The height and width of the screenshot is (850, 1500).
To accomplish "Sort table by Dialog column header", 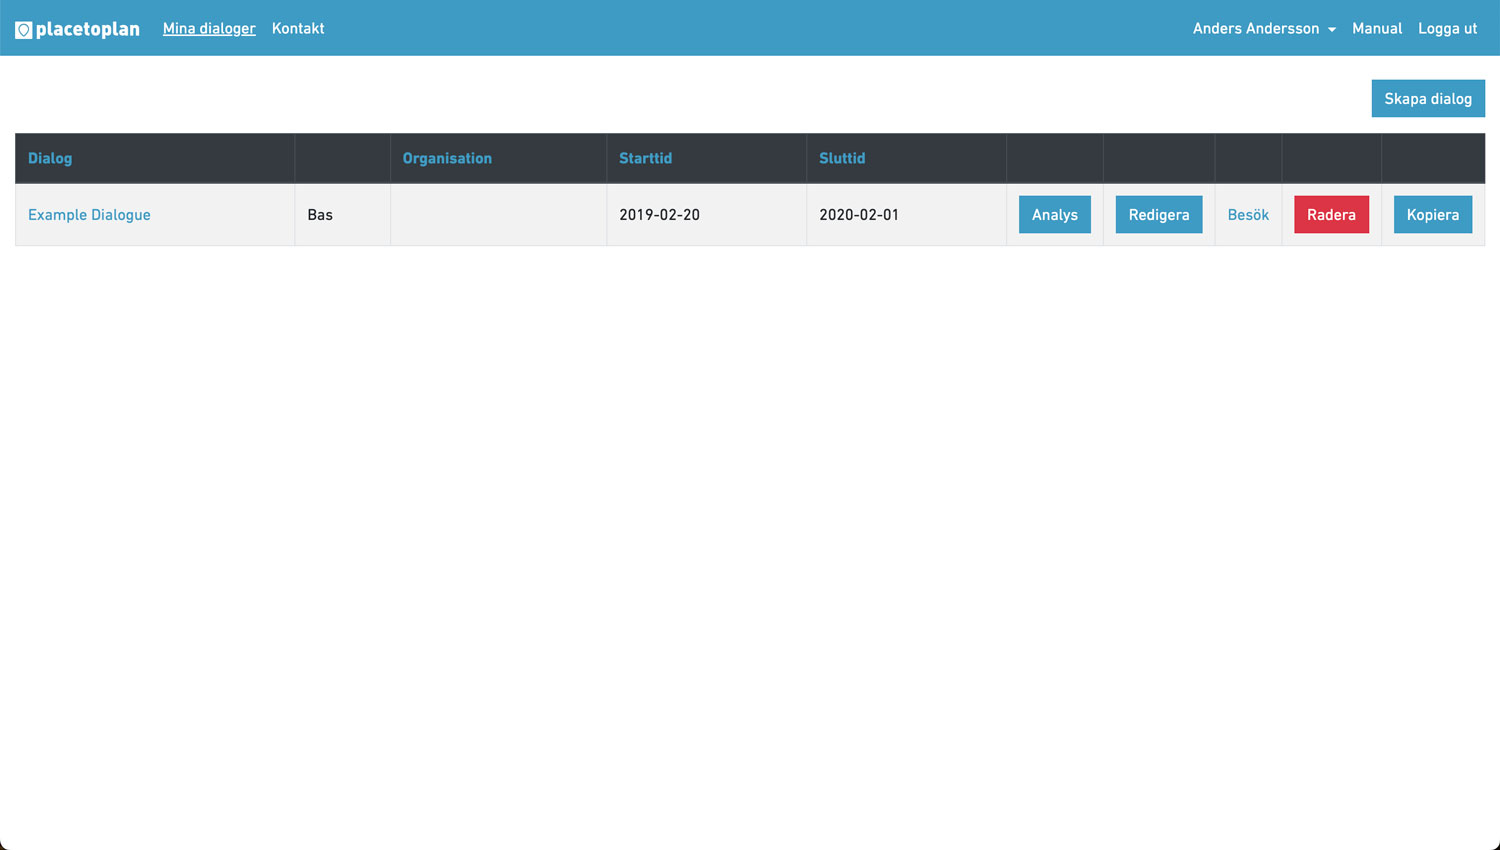I will 50,158.
